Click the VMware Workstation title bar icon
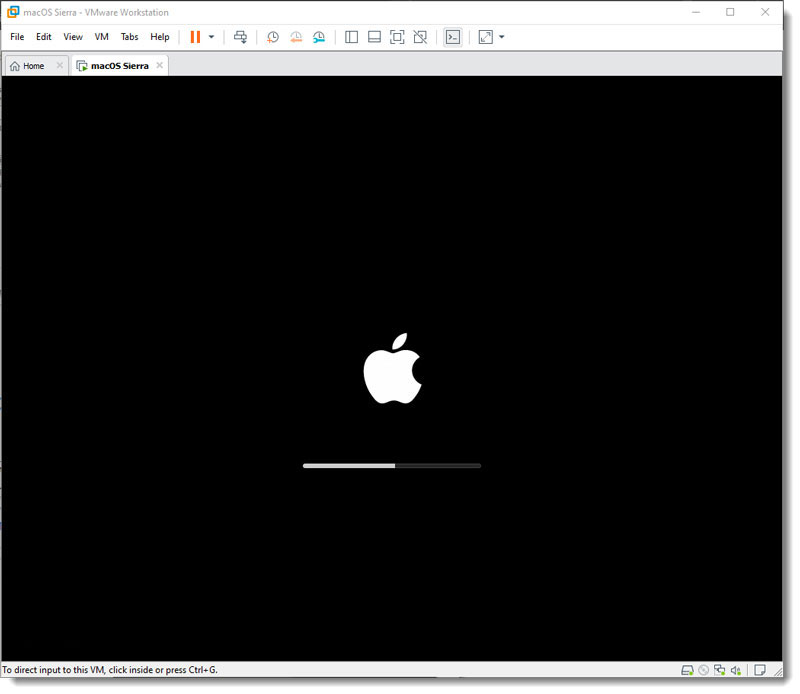This screenshot has height=694, width=800. (x=13, y=12)
